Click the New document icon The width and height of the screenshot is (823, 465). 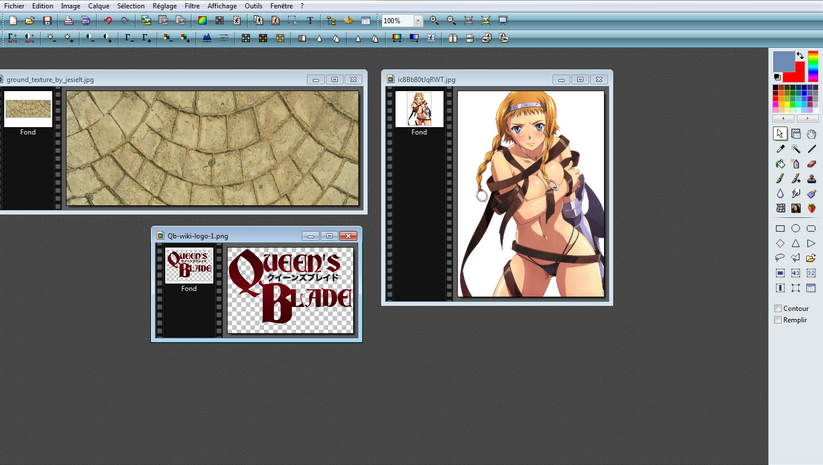click(13, 20)
